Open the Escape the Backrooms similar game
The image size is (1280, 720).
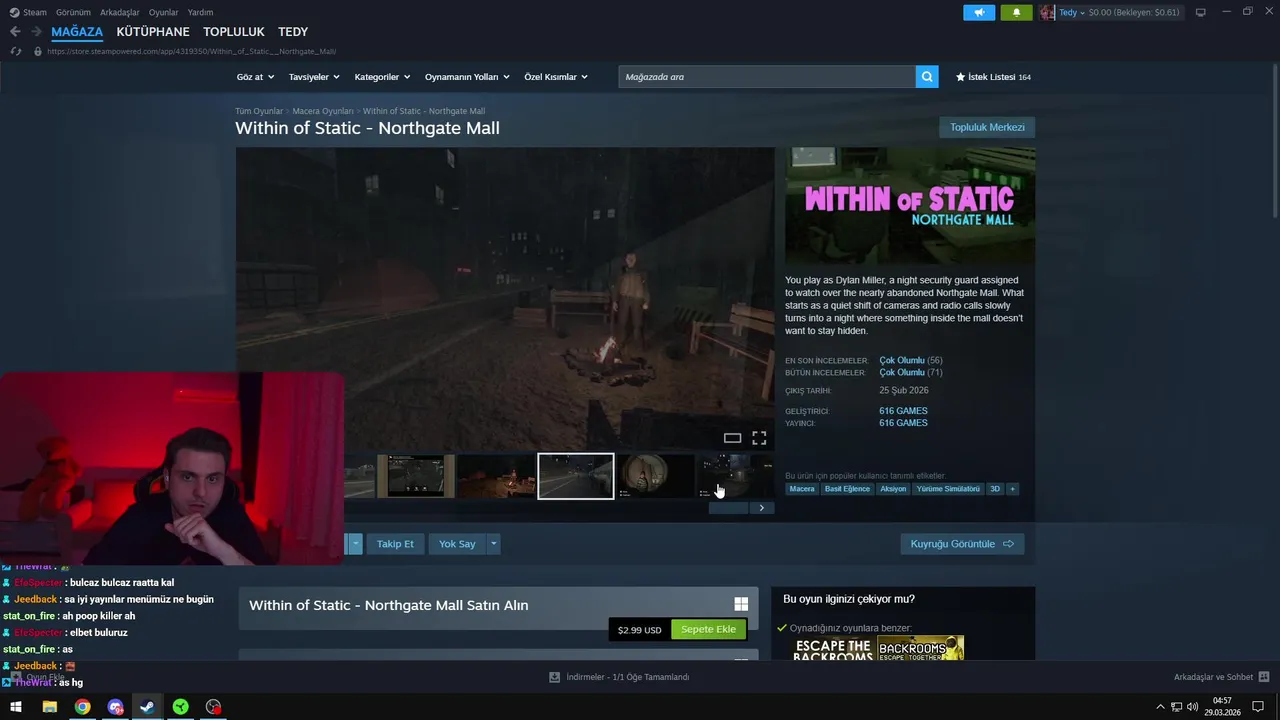[x=833, y=648]
